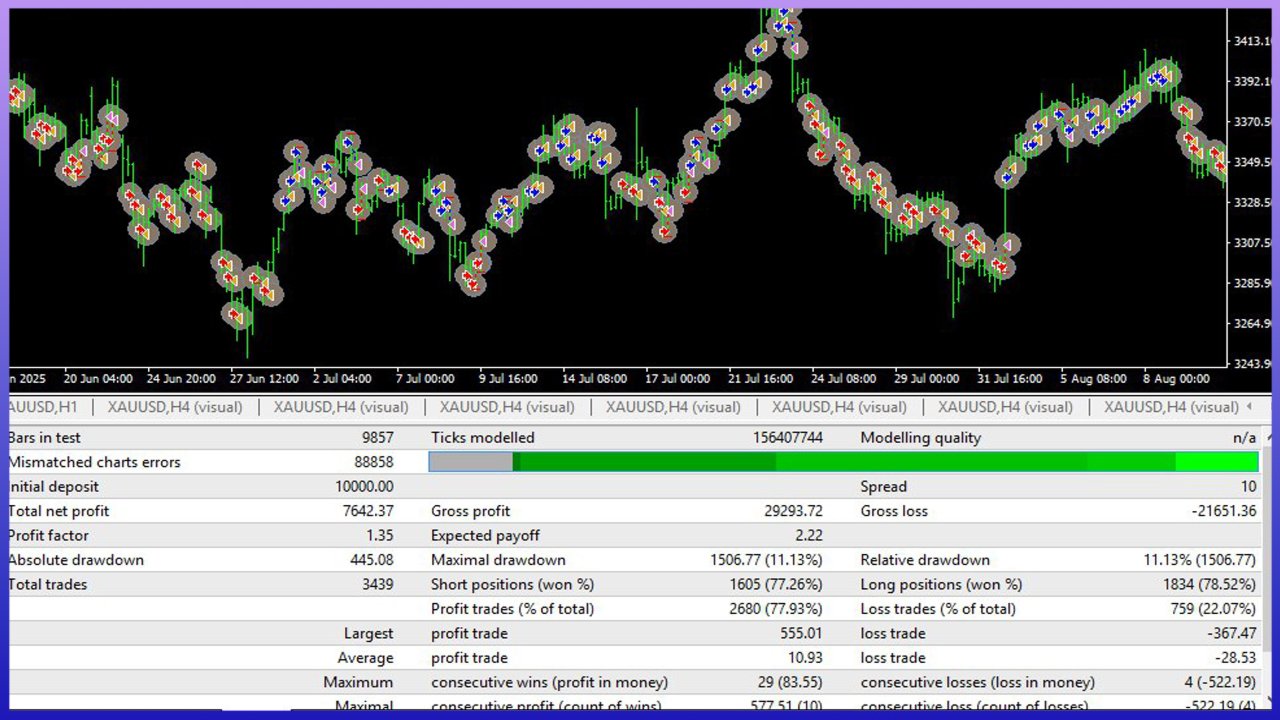The image size is (1280, 720).
Task: Click the Expected payoff value 2.22
Action: pos(810,536)
